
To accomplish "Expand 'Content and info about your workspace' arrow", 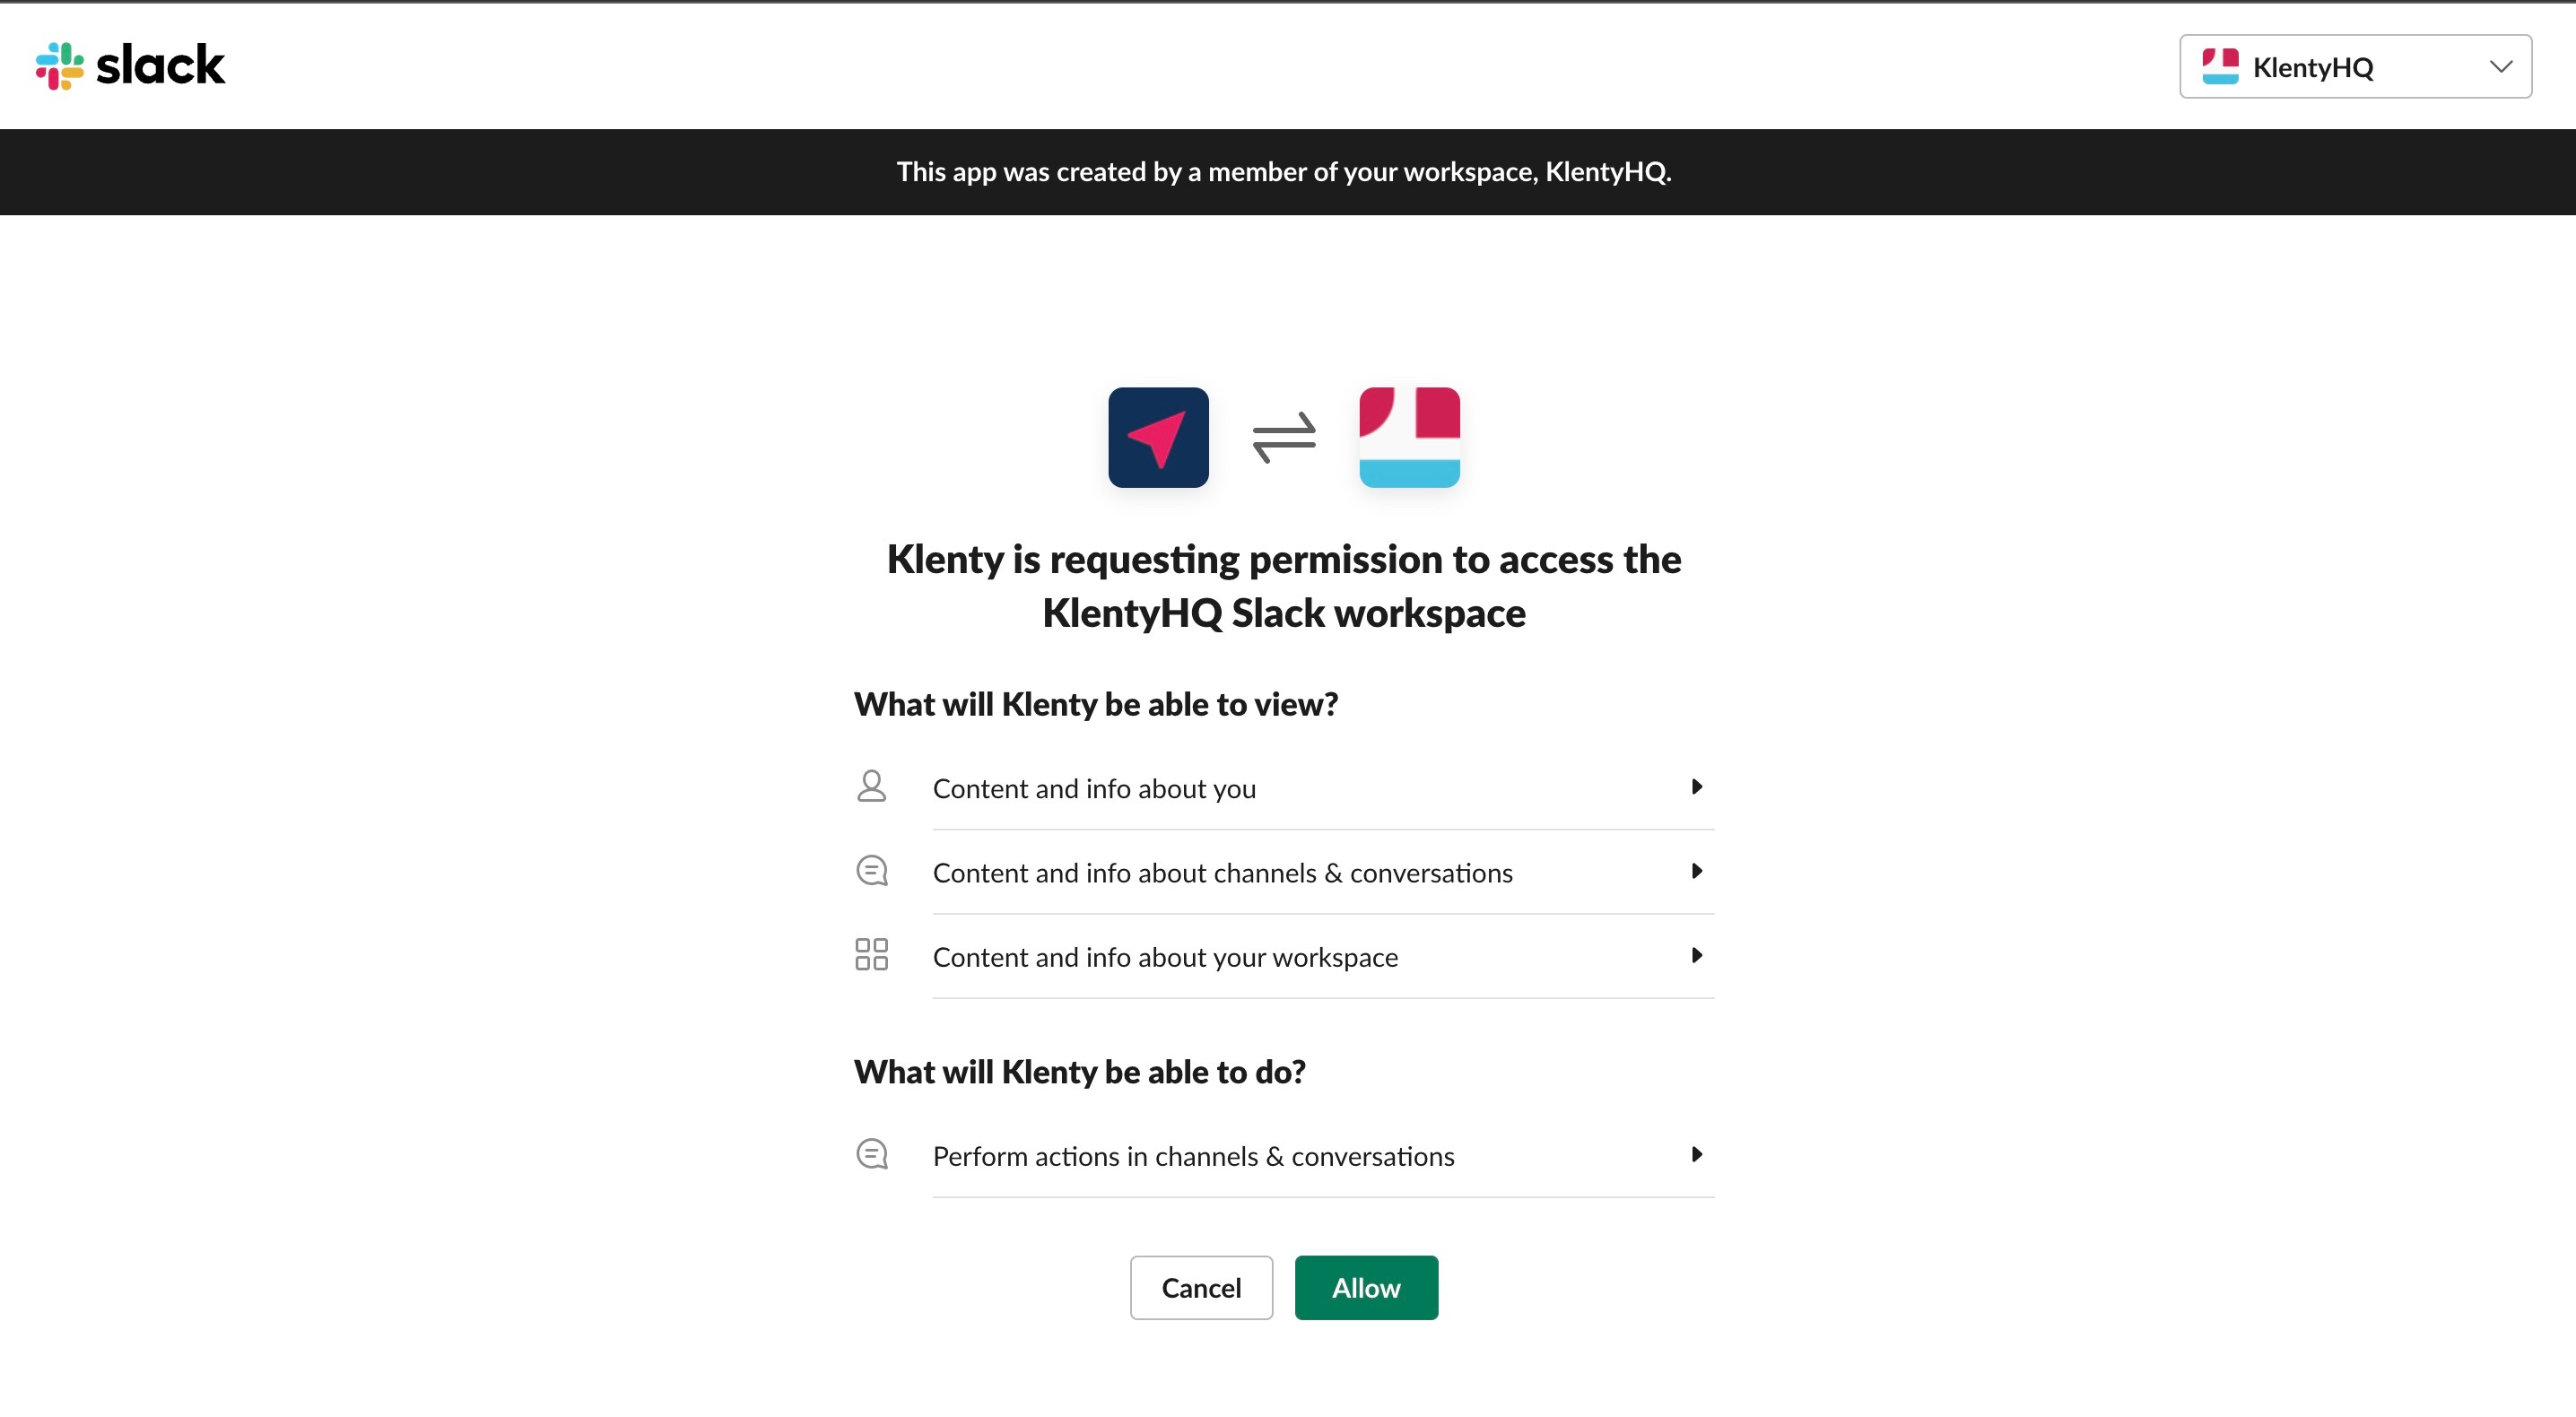I will [x=1696, y=955].
